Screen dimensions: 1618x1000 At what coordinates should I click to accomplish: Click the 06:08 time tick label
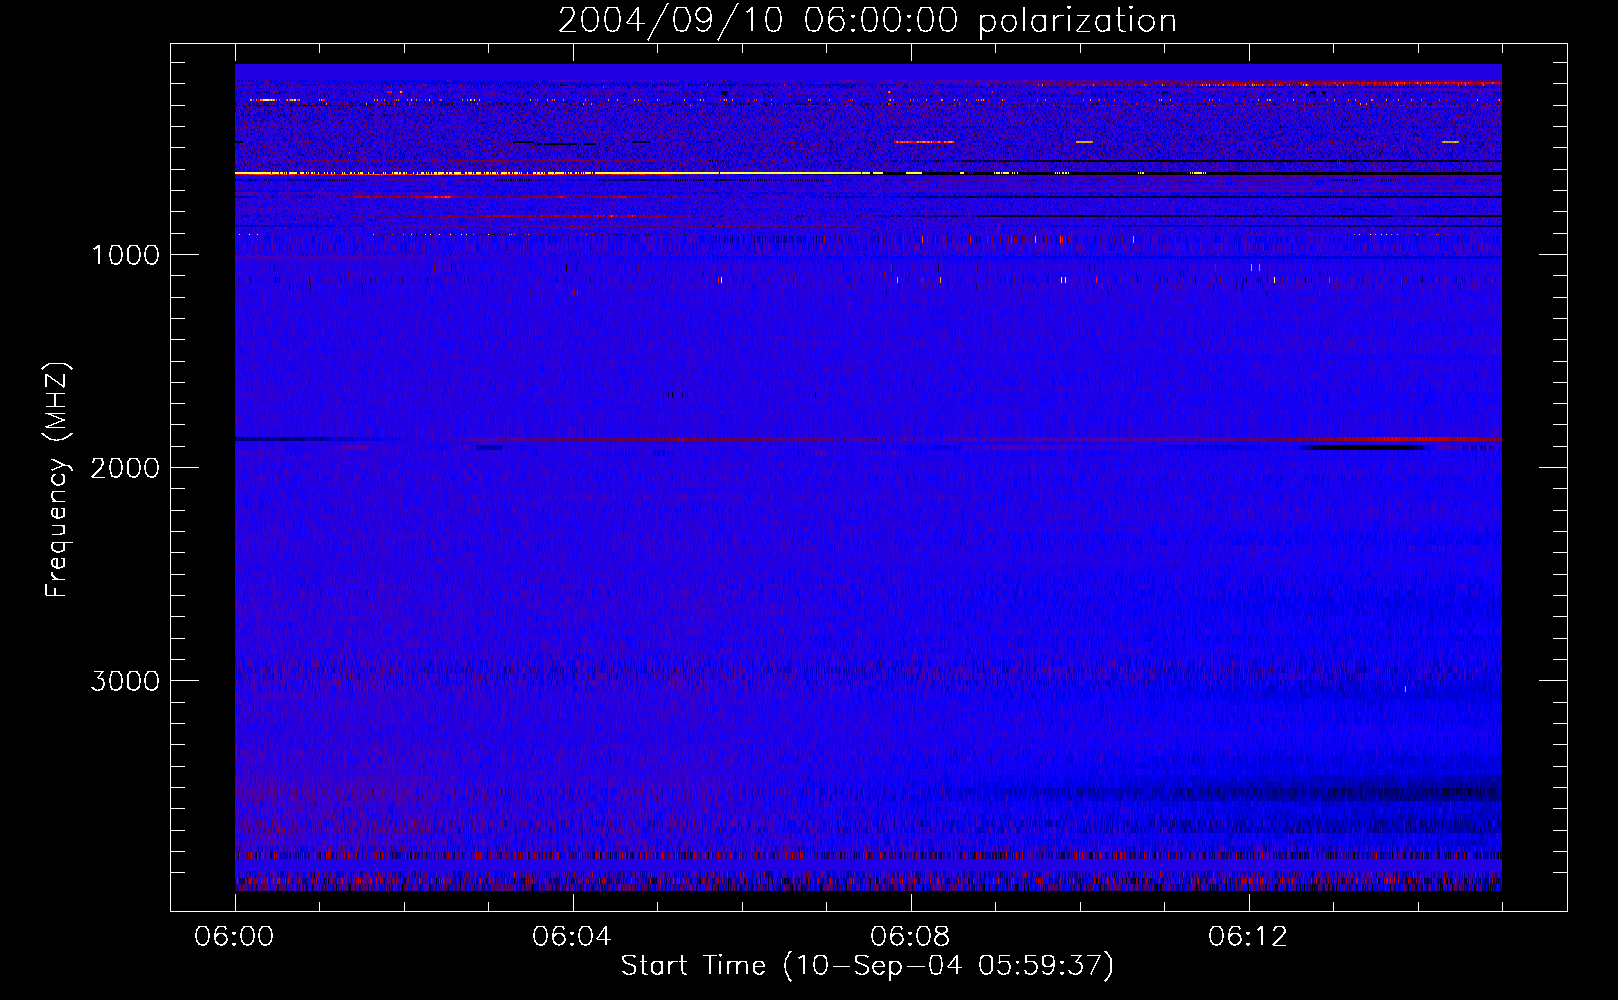pos(910,937)
